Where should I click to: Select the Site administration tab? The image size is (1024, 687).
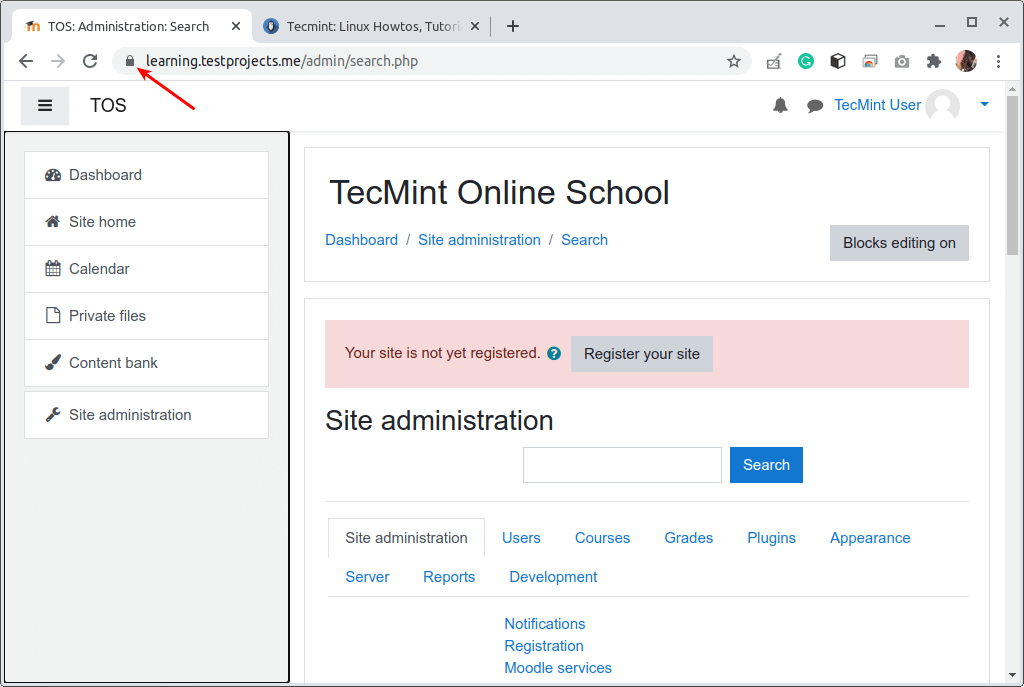(406, 537)
